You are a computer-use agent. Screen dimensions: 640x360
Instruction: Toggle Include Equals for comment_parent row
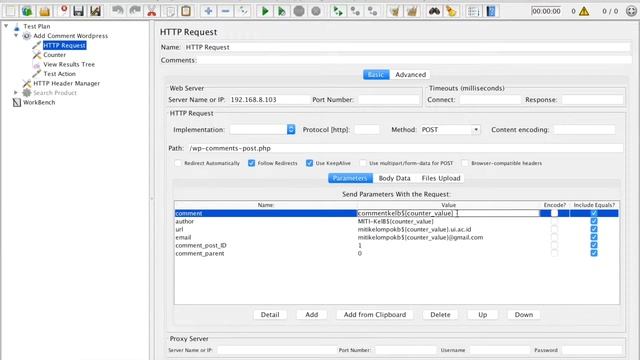pyautogui.click(x=594, y=253)
